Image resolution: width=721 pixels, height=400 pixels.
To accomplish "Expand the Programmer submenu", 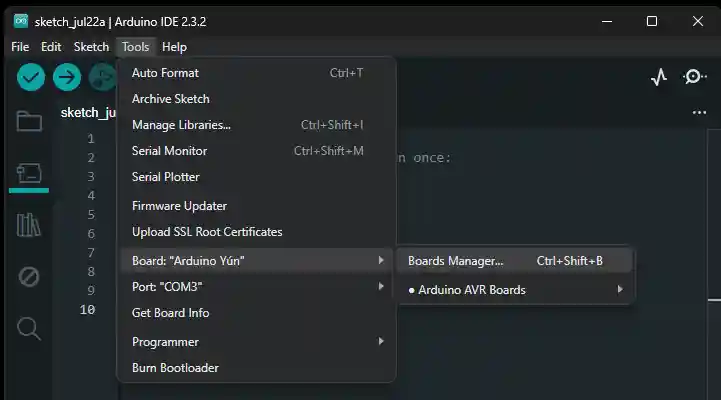I will (x=256, y=342).
